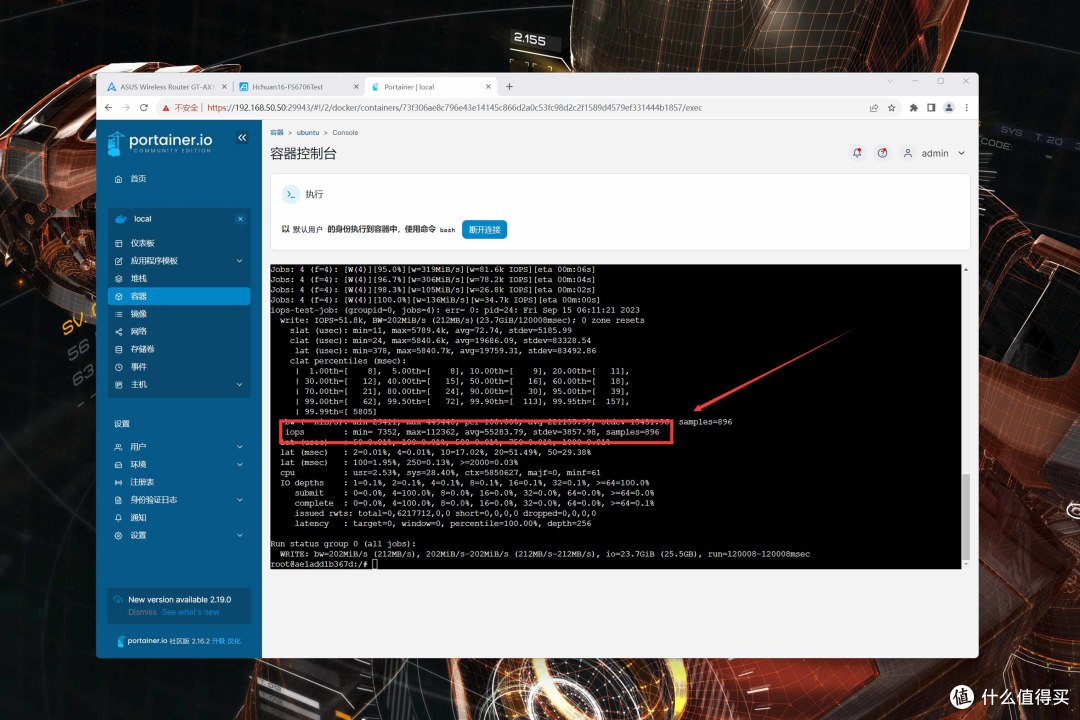1080x720 pixels.
Task: Open the browser profile icon
Action: tap(948, 107)
